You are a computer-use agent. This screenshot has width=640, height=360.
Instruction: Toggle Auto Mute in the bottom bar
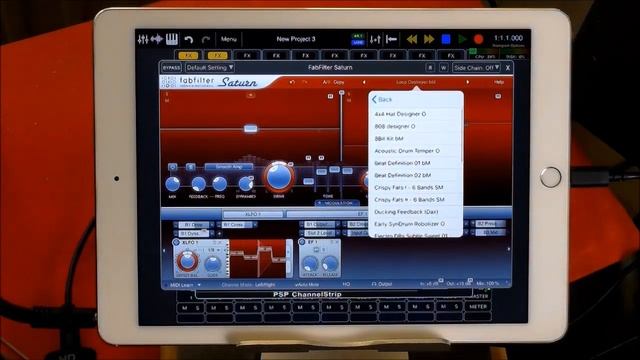pos(307,284)
